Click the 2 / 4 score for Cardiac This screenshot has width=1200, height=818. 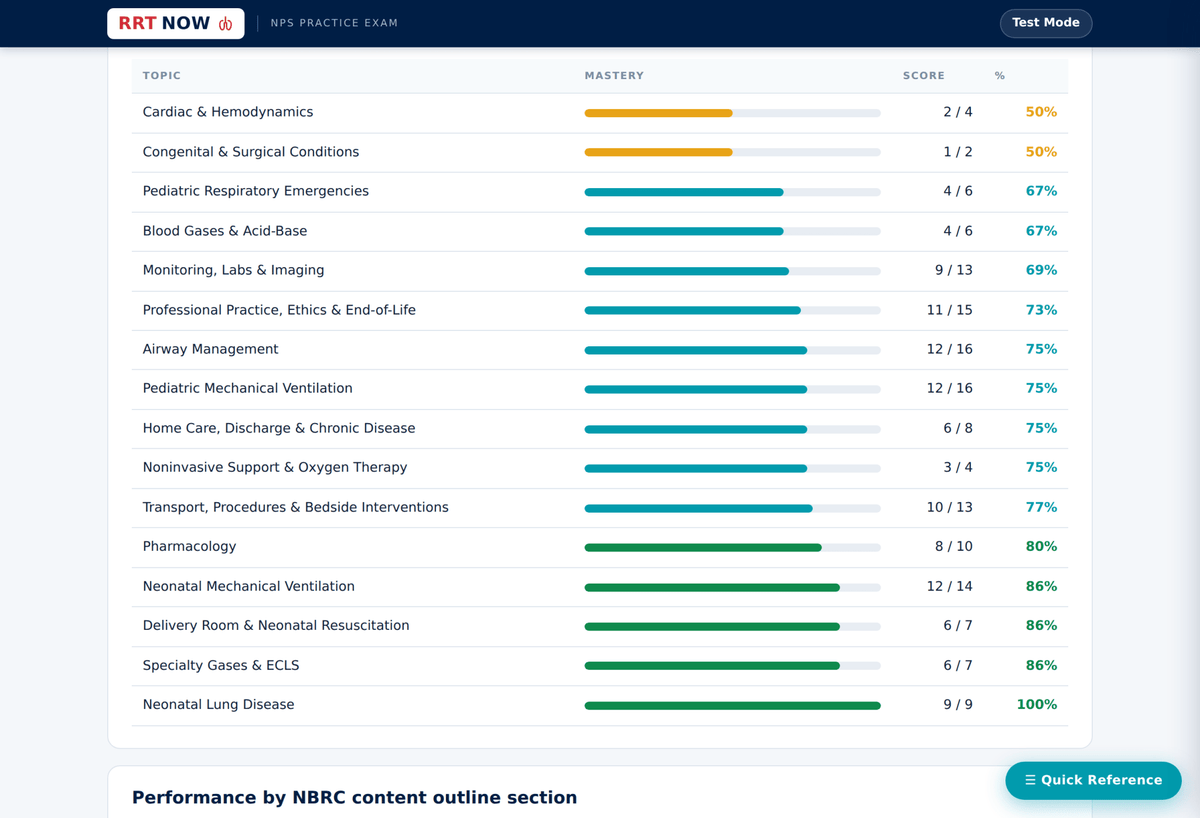click(958, 112)
